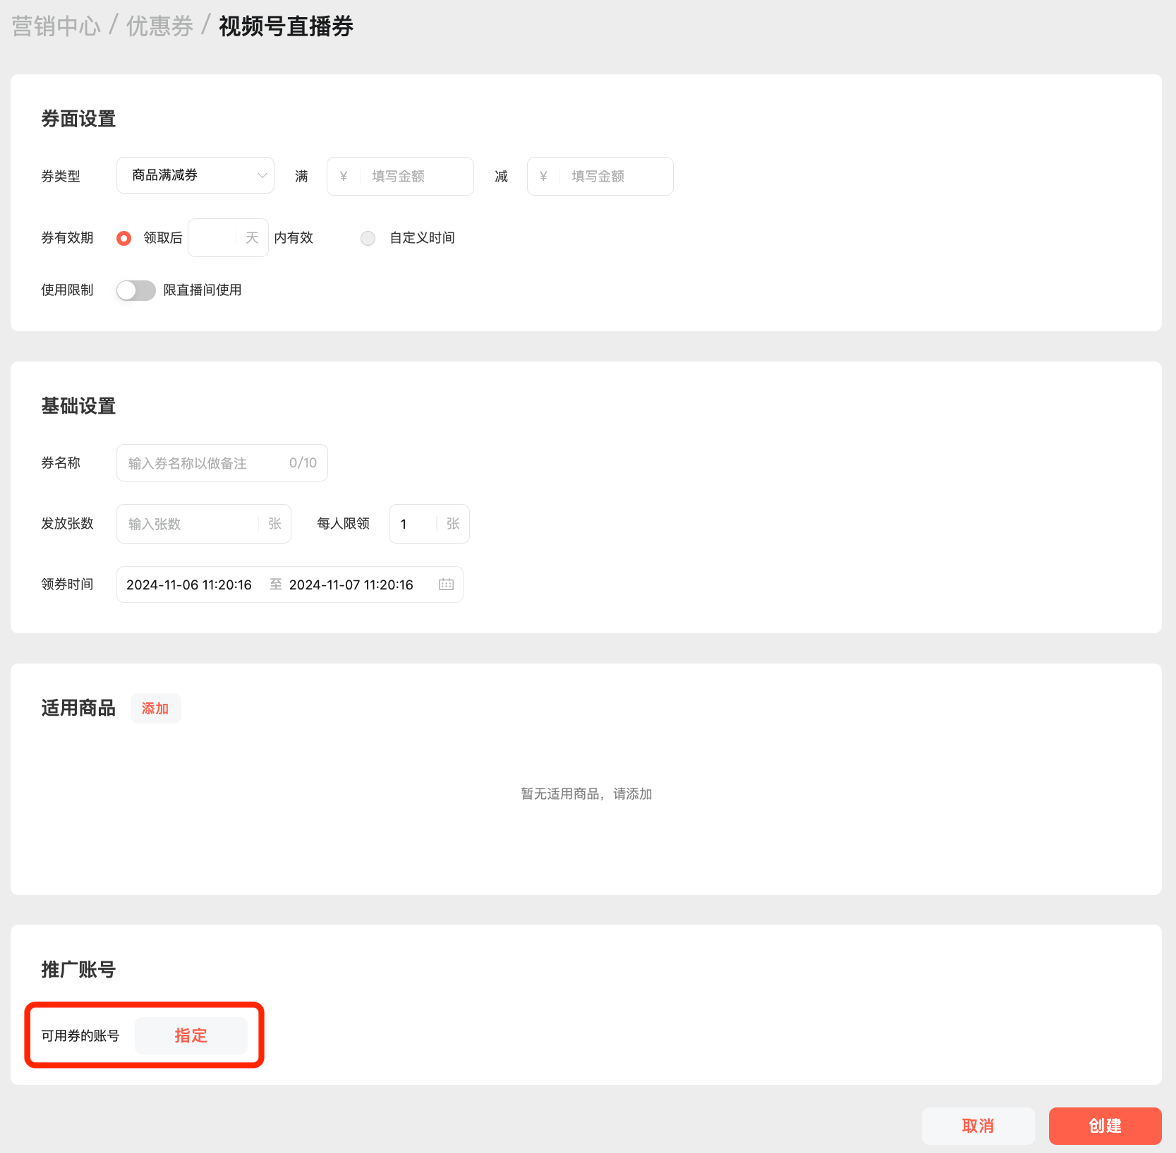Click the 发放张数 quantity input

(x=192, y=524)
